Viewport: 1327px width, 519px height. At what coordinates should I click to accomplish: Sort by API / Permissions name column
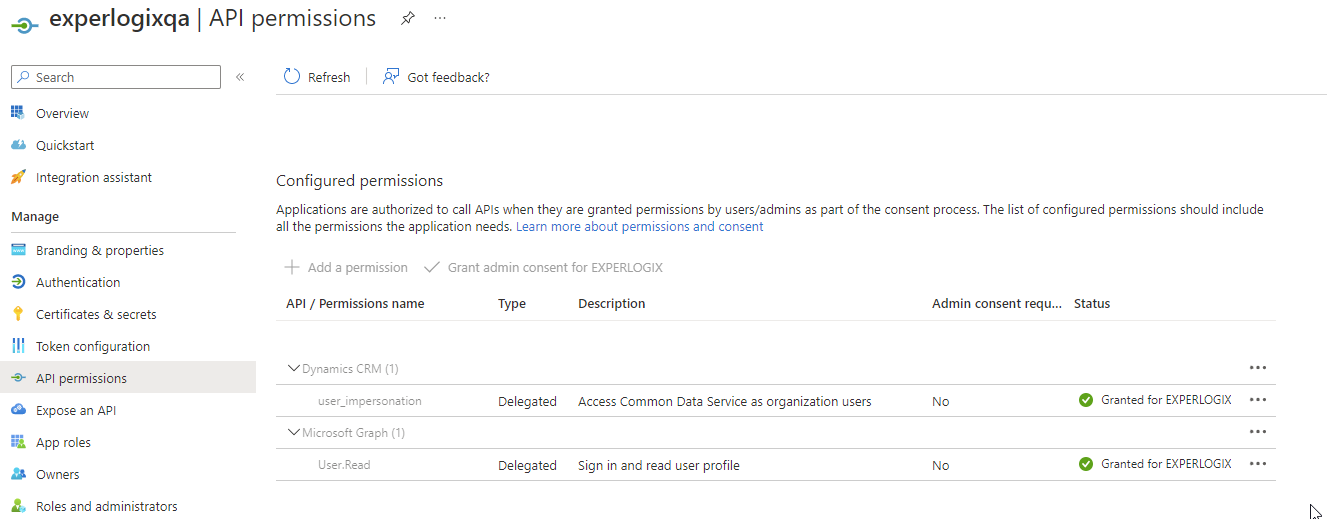click(x=355, y=303)
